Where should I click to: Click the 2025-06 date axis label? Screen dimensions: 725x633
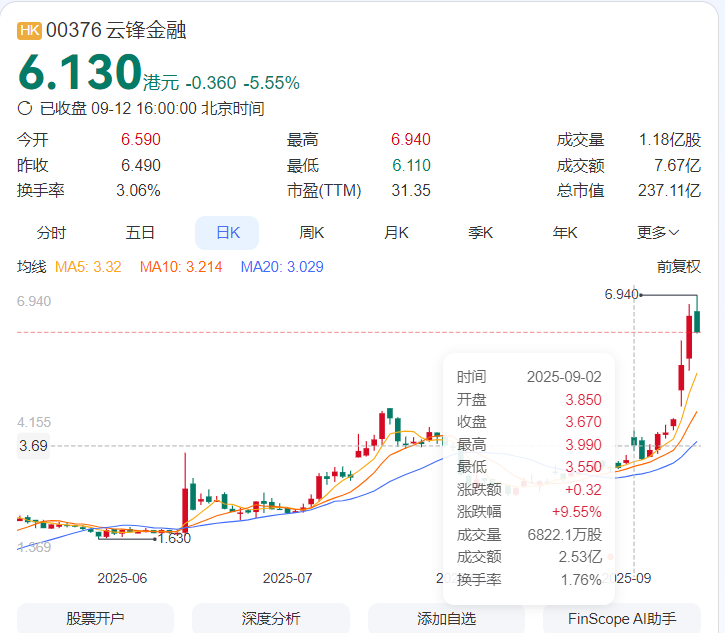(122, 578)
